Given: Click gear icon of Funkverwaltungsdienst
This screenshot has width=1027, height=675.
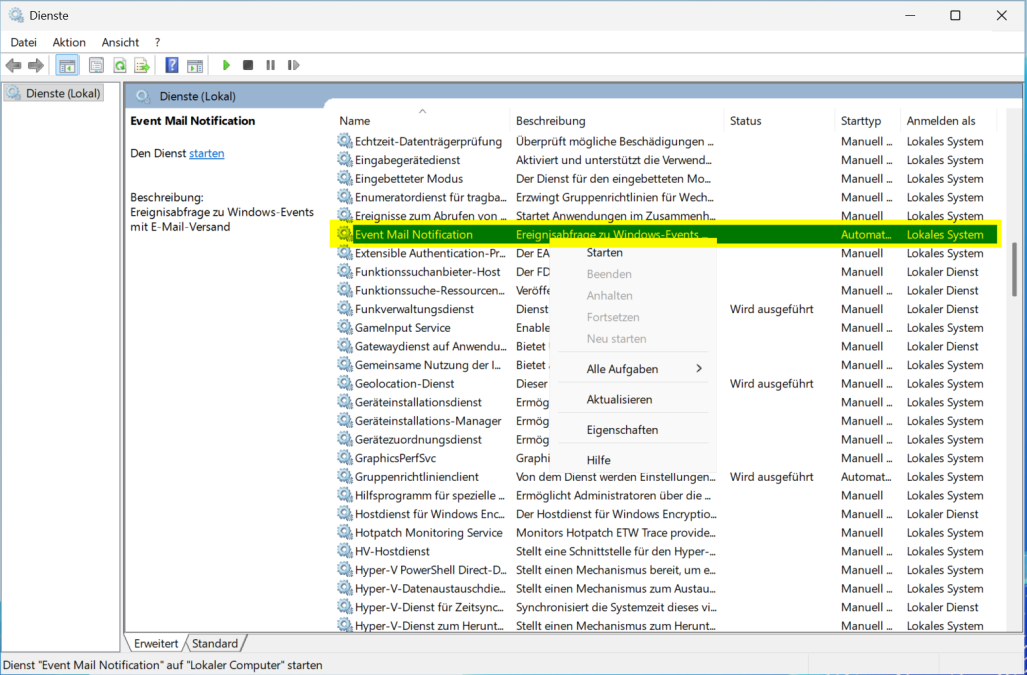Looking at the screenshot, I should tap(345, 308).
